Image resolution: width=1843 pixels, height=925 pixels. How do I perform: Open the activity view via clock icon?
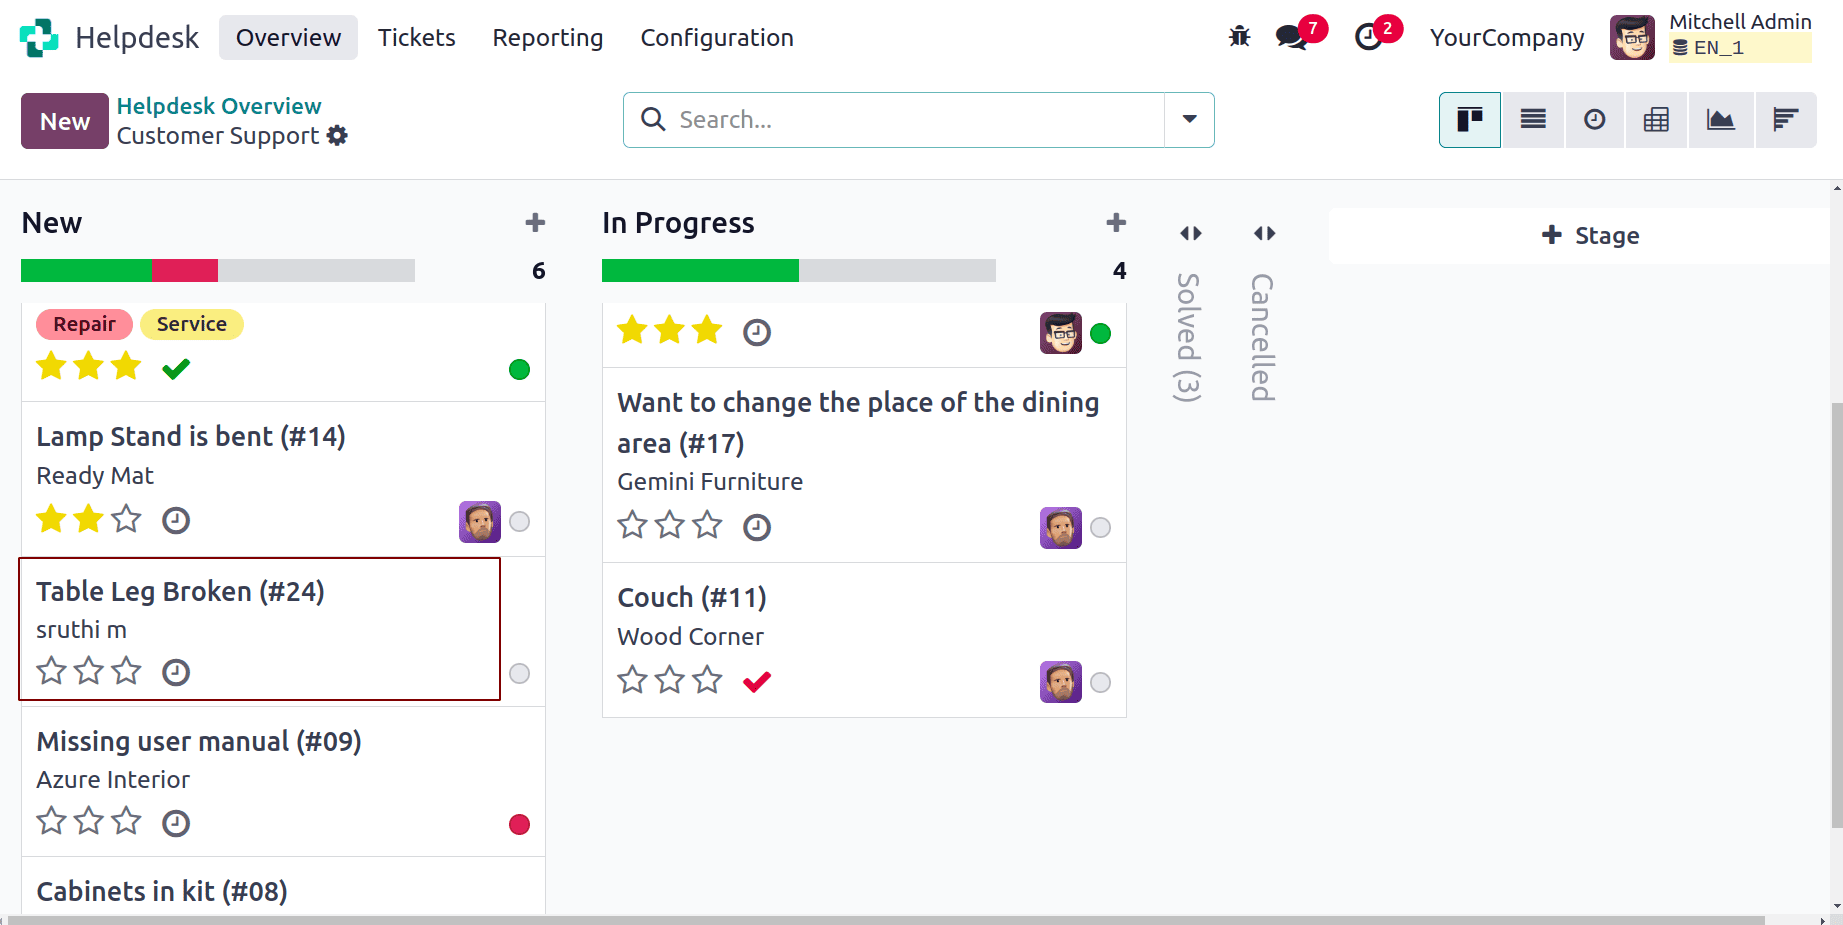coord(1594,119)
